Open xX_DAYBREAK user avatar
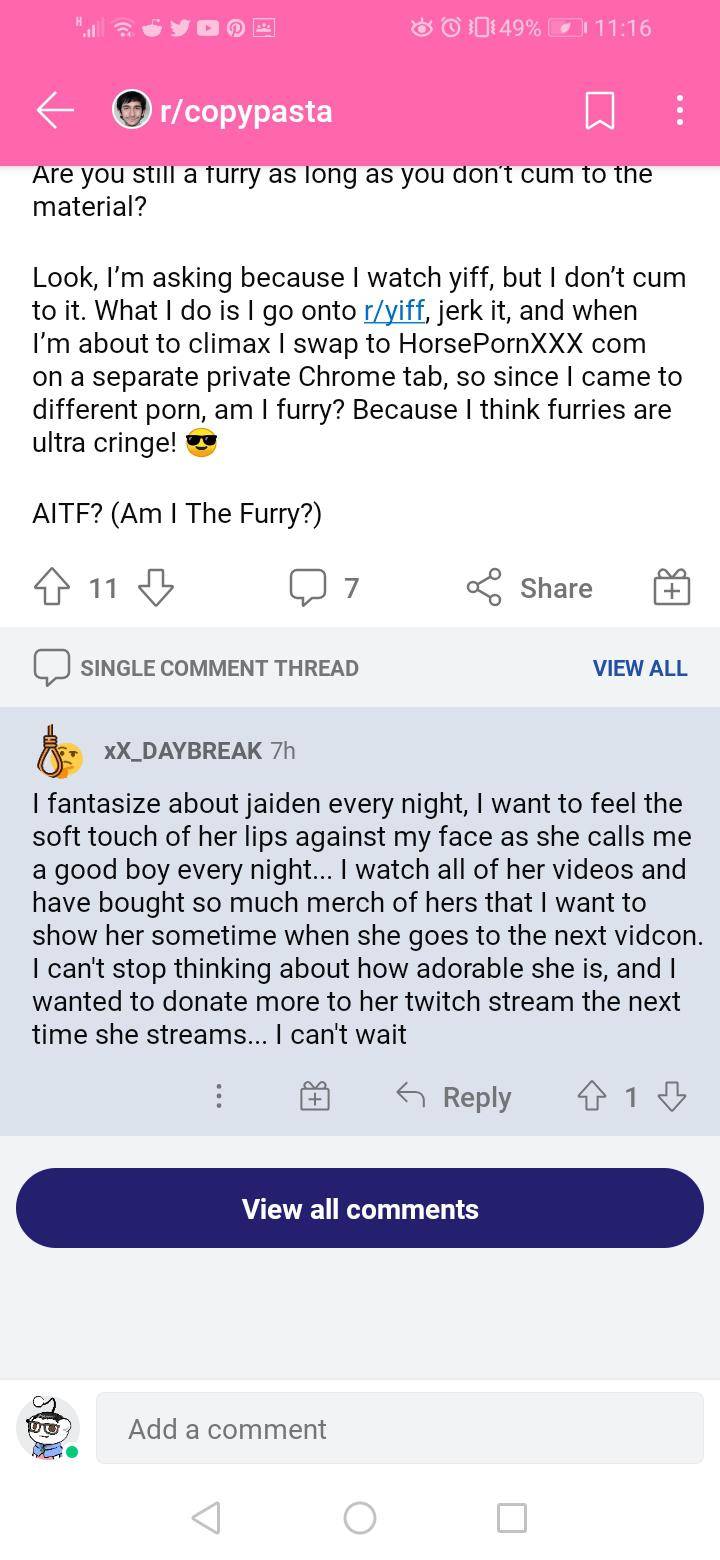 click(59, 751)
